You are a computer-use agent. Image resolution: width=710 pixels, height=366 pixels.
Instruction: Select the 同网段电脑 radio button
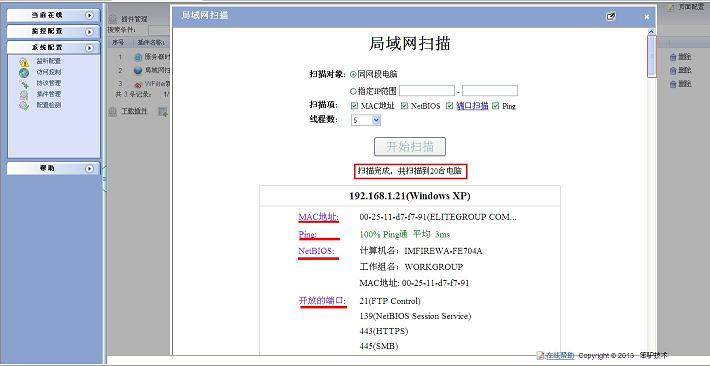click(x=353, y=74)
